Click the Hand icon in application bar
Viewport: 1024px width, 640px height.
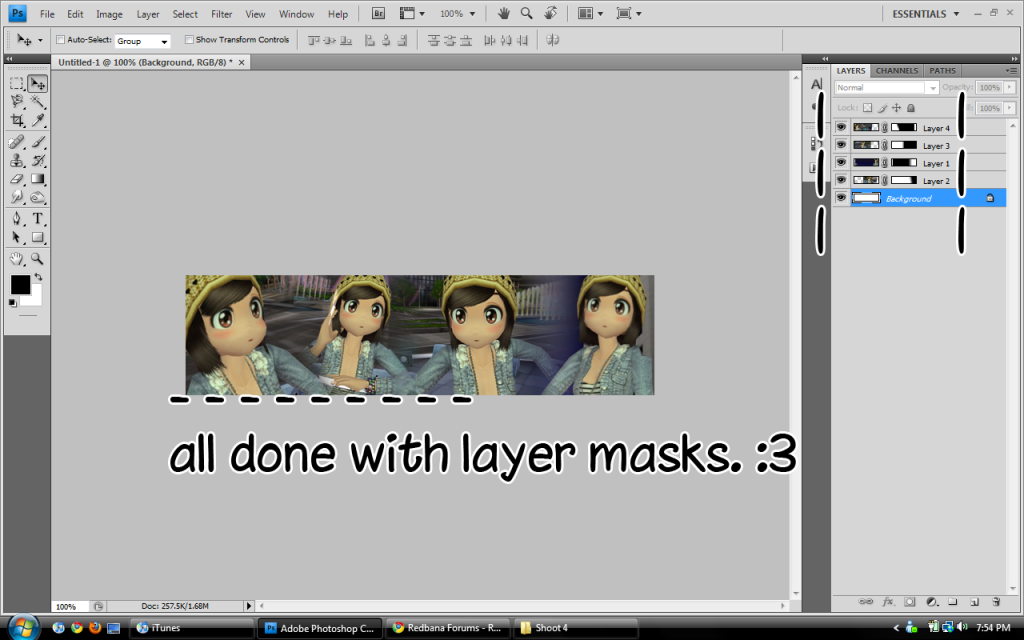coord(504,13)
